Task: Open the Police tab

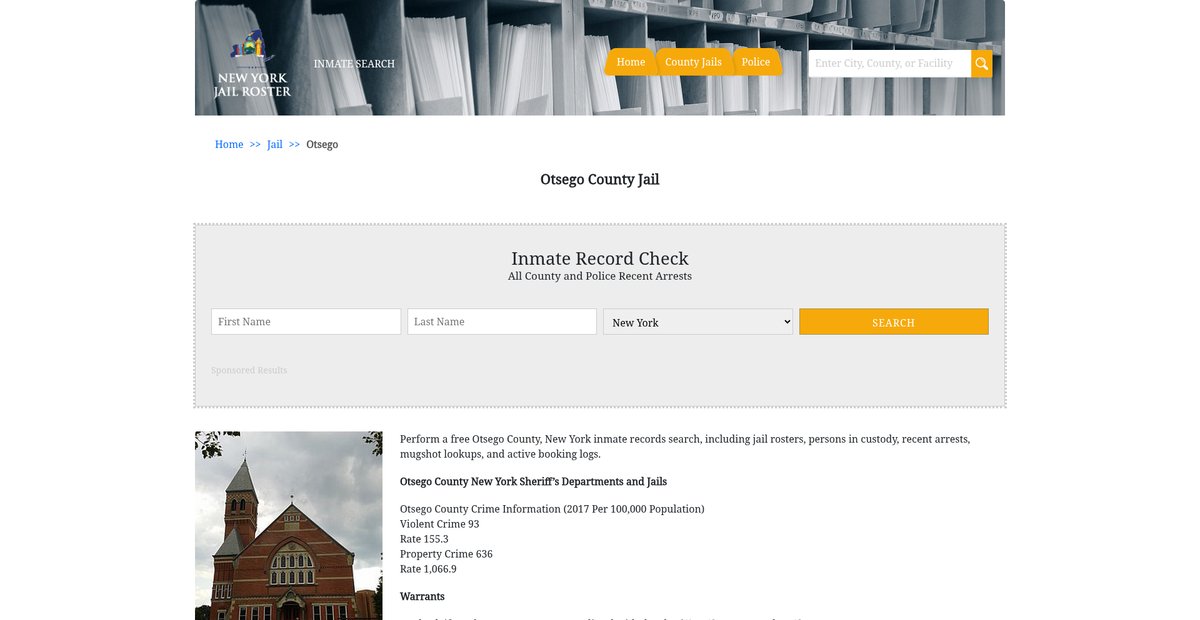Action: coord(756,62)
